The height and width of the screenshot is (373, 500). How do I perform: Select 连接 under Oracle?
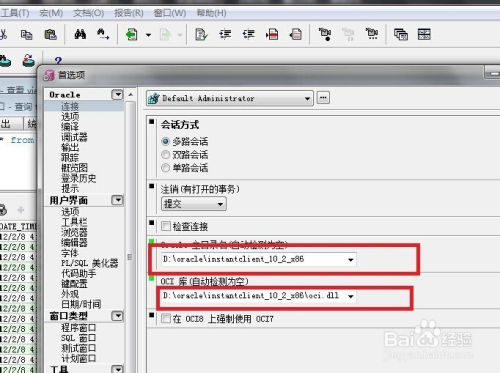pos(70,106)
